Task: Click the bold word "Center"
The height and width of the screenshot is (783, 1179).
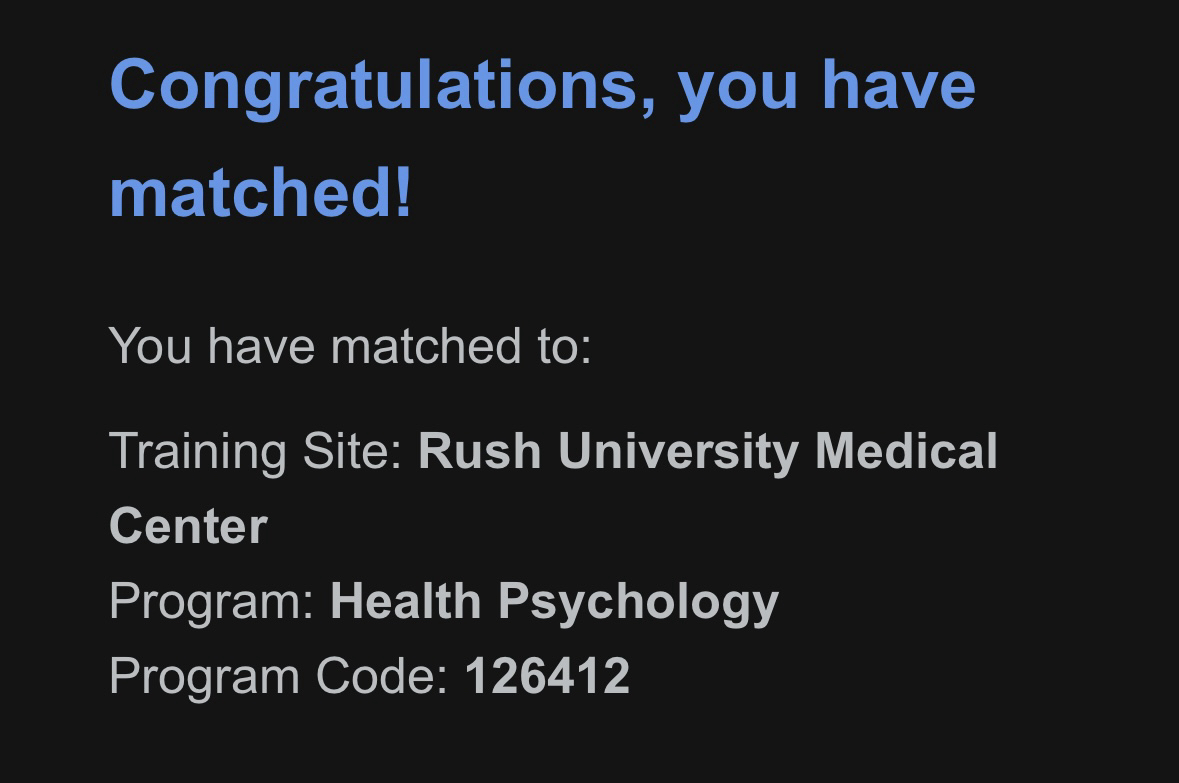Action: tap(188, 526)
